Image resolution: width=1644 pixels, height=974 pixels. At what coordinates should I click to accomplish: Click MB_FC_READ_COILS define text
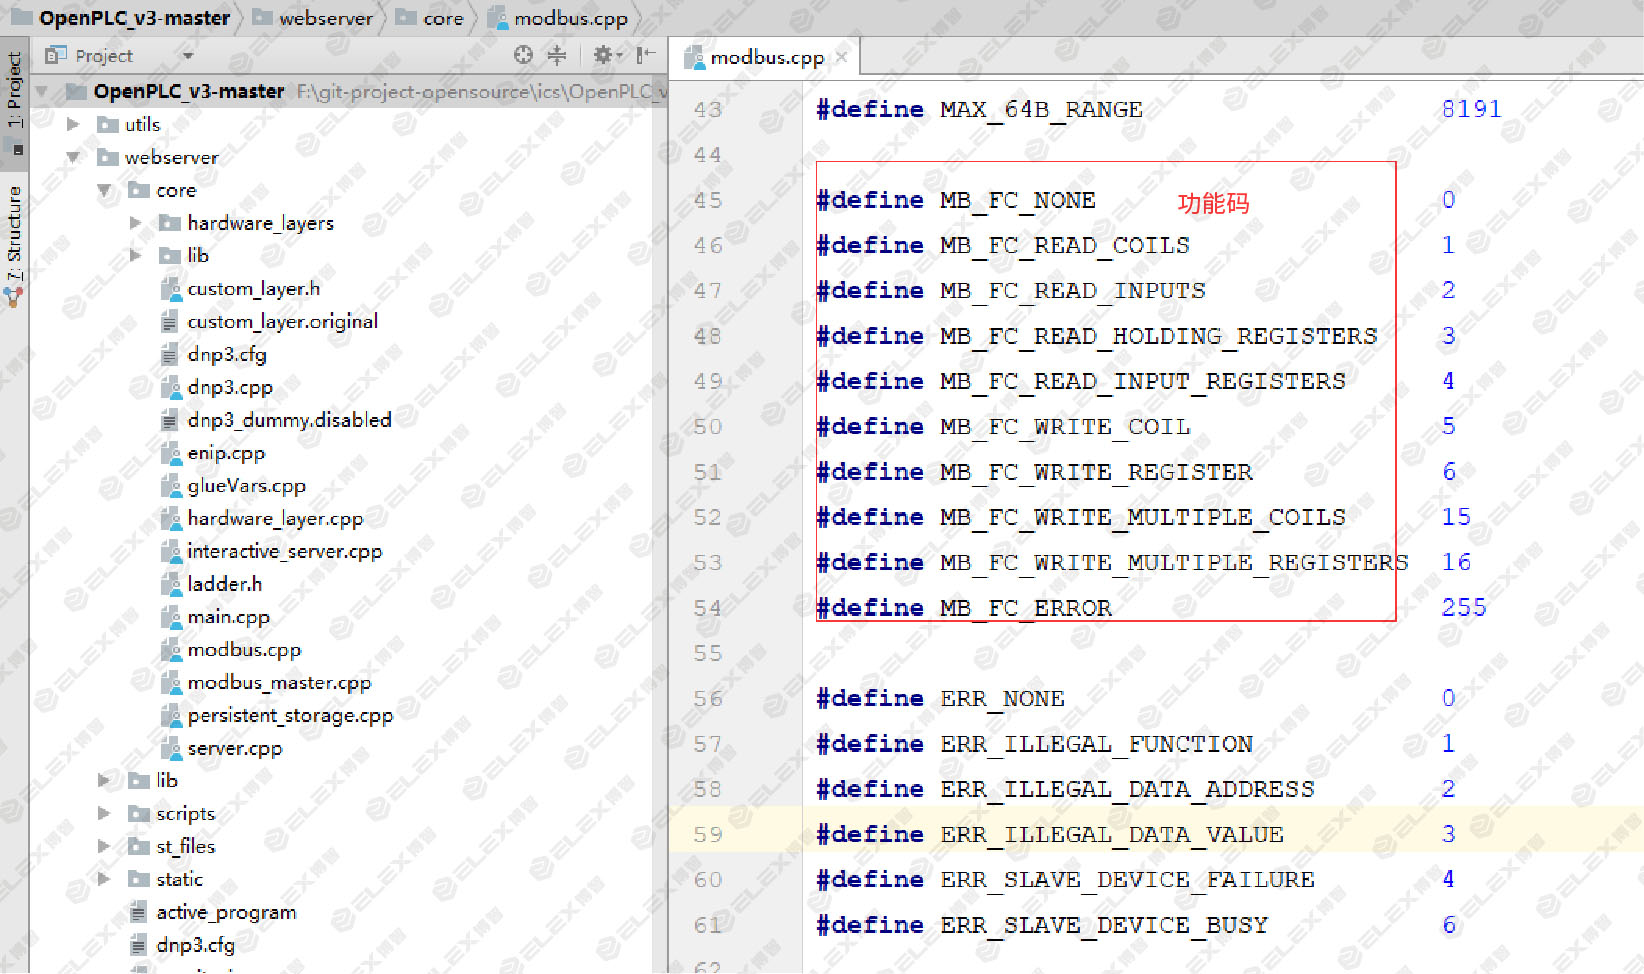coord(1064,245)
